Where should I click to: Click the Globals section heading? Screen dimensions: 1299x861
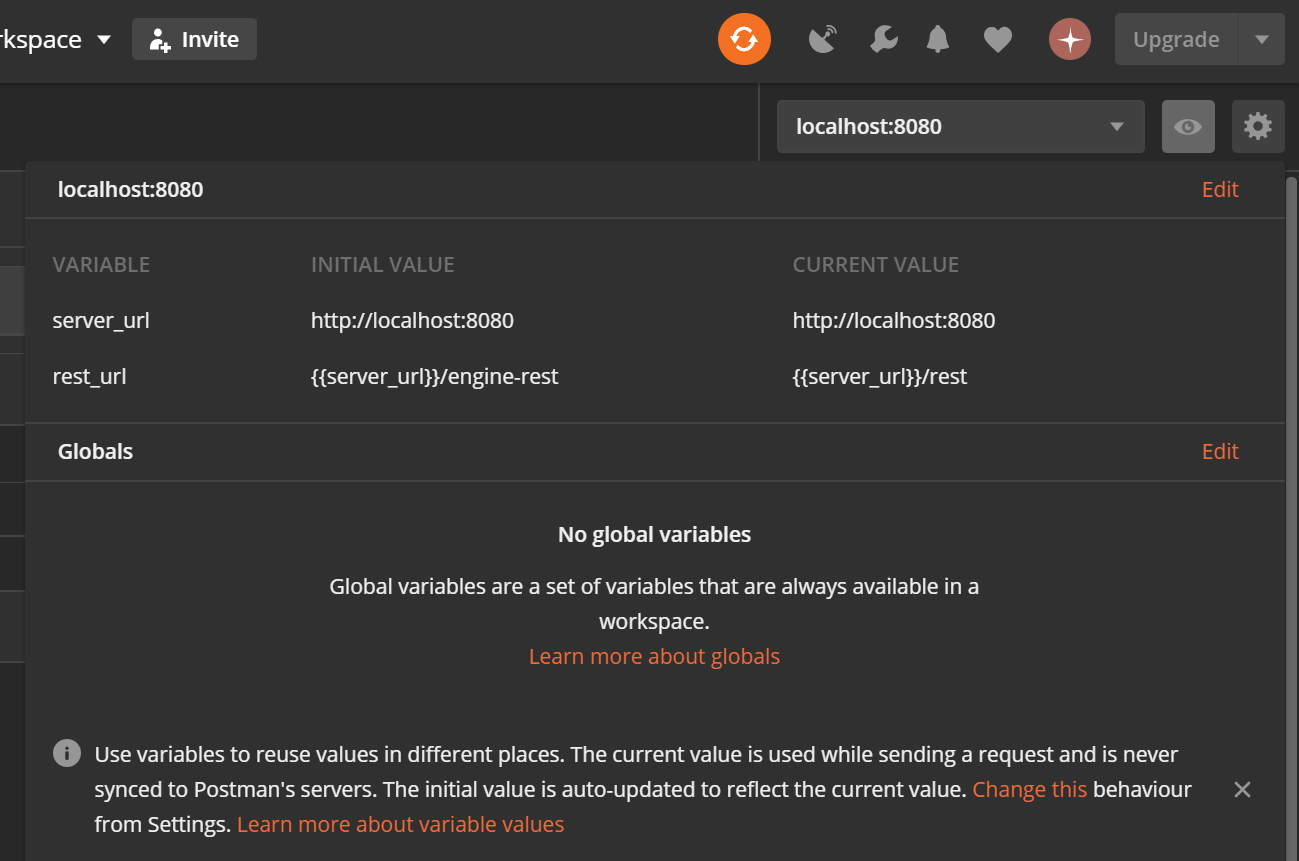tap(95, 451)
